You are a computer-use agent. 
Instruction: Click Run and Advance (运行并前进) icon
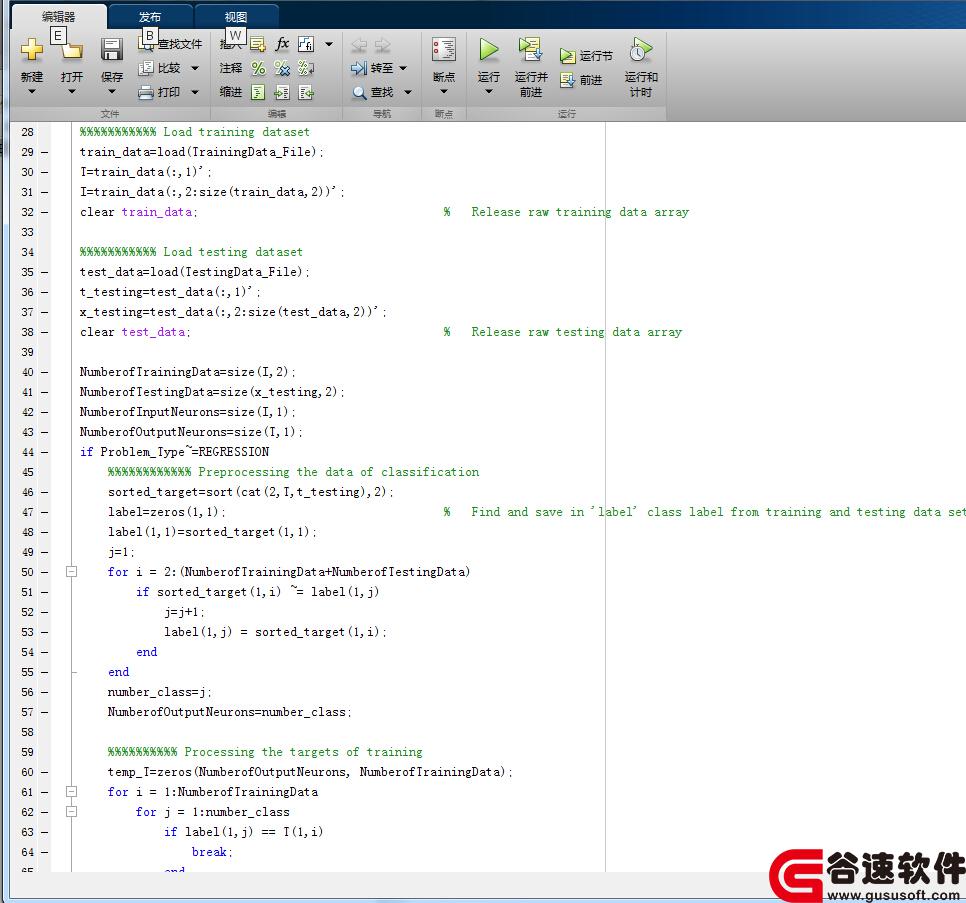pos(530,49)
